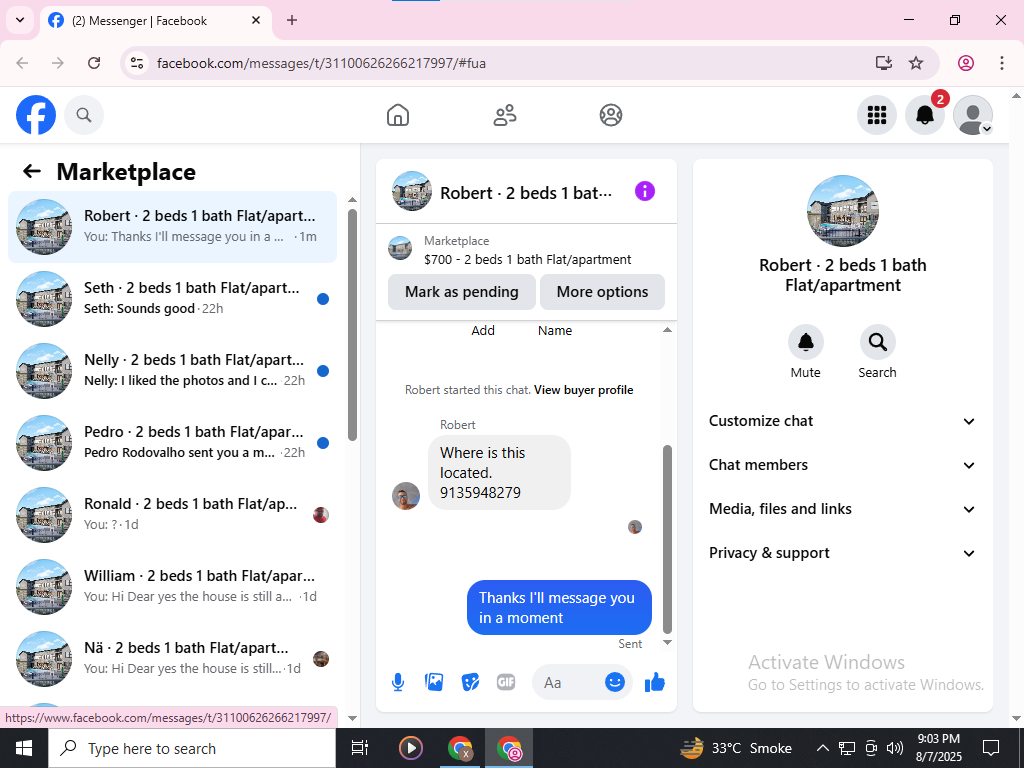Record a voice clip microphone icon
The width and height of the screenshot is (1024, 768).
pyautogui.click(x=398, y=682)
